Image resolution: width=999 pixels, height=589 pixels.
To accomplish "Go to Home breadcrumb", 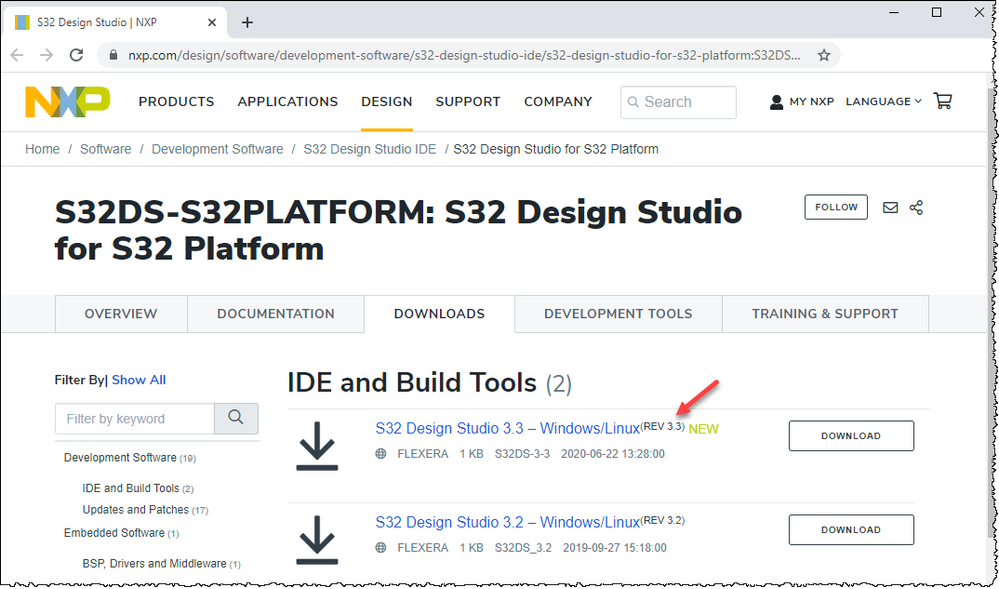I will [x=43, y=149].
